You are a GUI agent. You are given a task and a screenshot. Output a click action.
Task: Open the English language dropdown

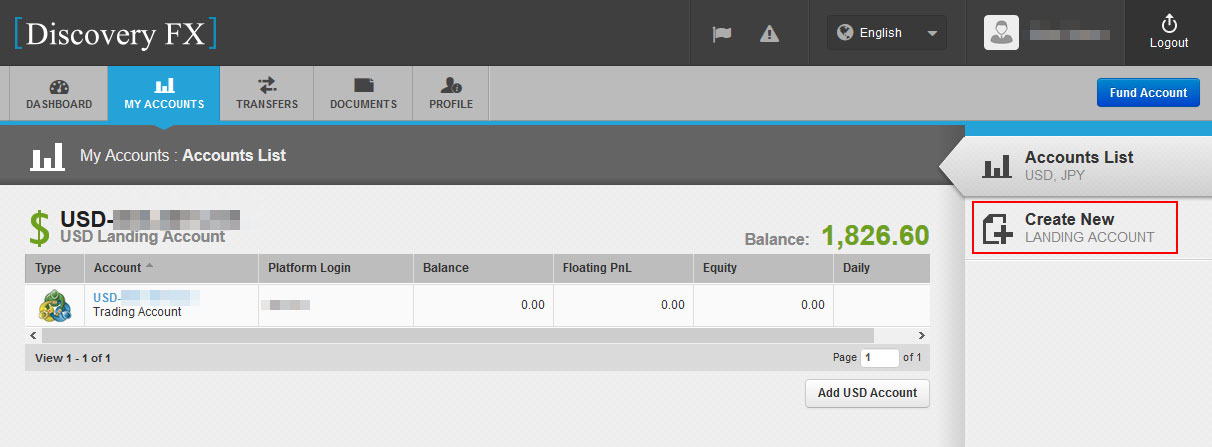click(886, 33)
